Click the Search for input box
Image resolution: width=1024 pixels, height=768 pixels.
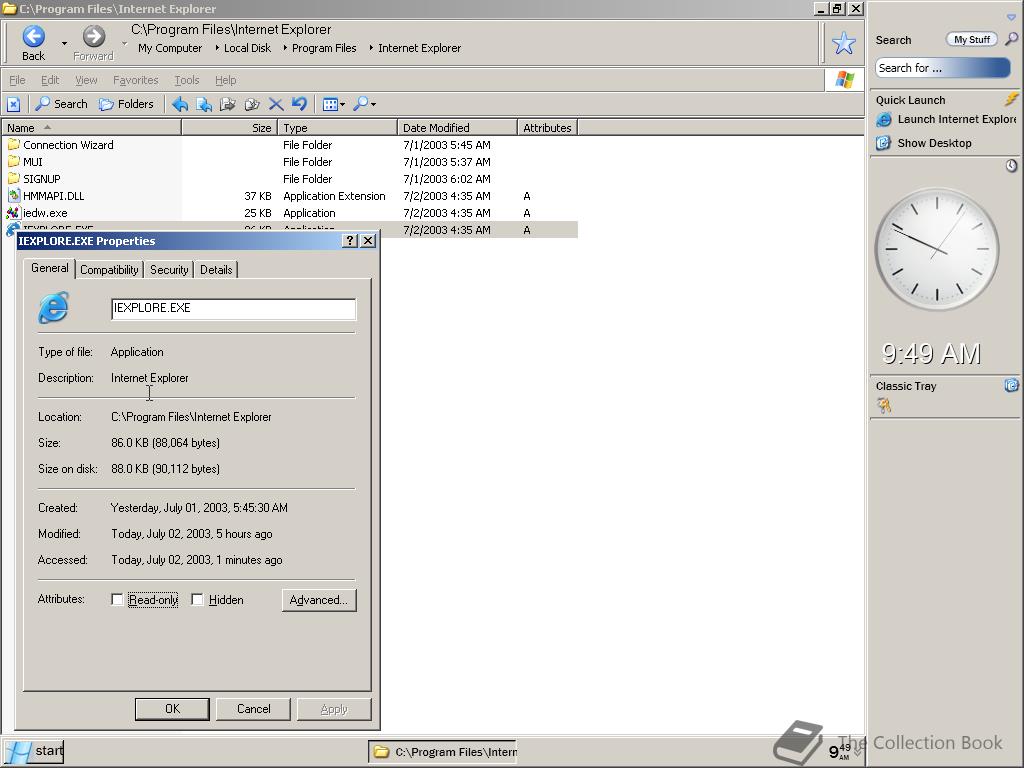pos(942,68)
